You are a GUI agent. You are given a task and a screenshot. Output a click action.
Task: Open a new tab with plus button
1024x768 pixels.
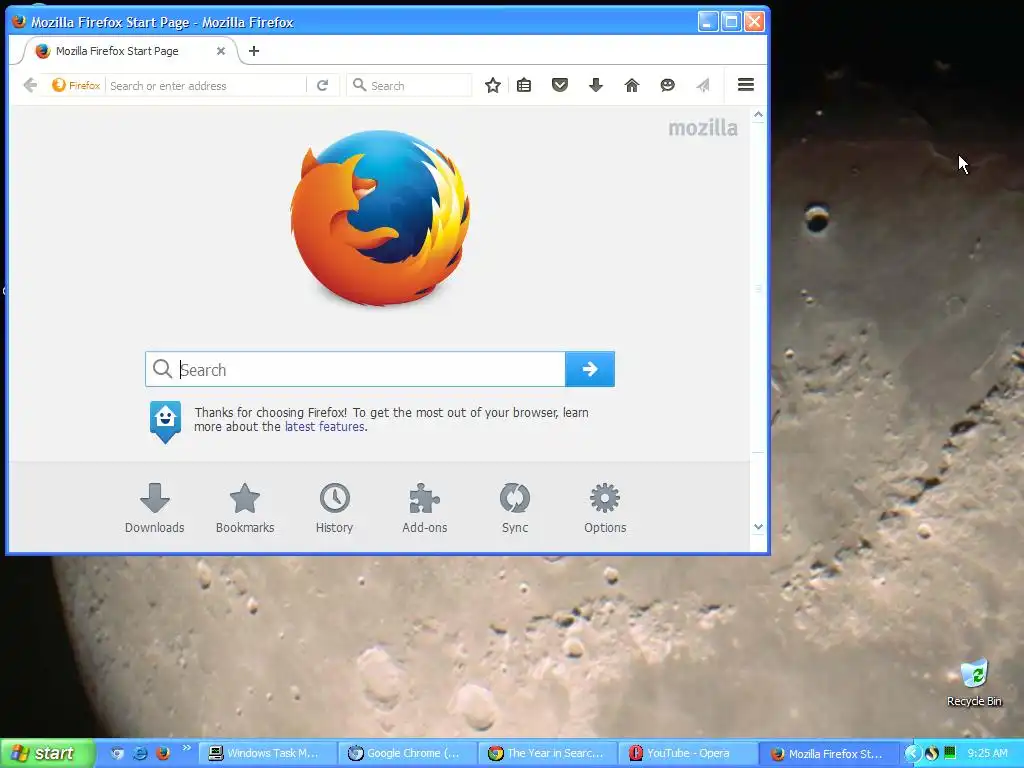(x=254, y=51)
